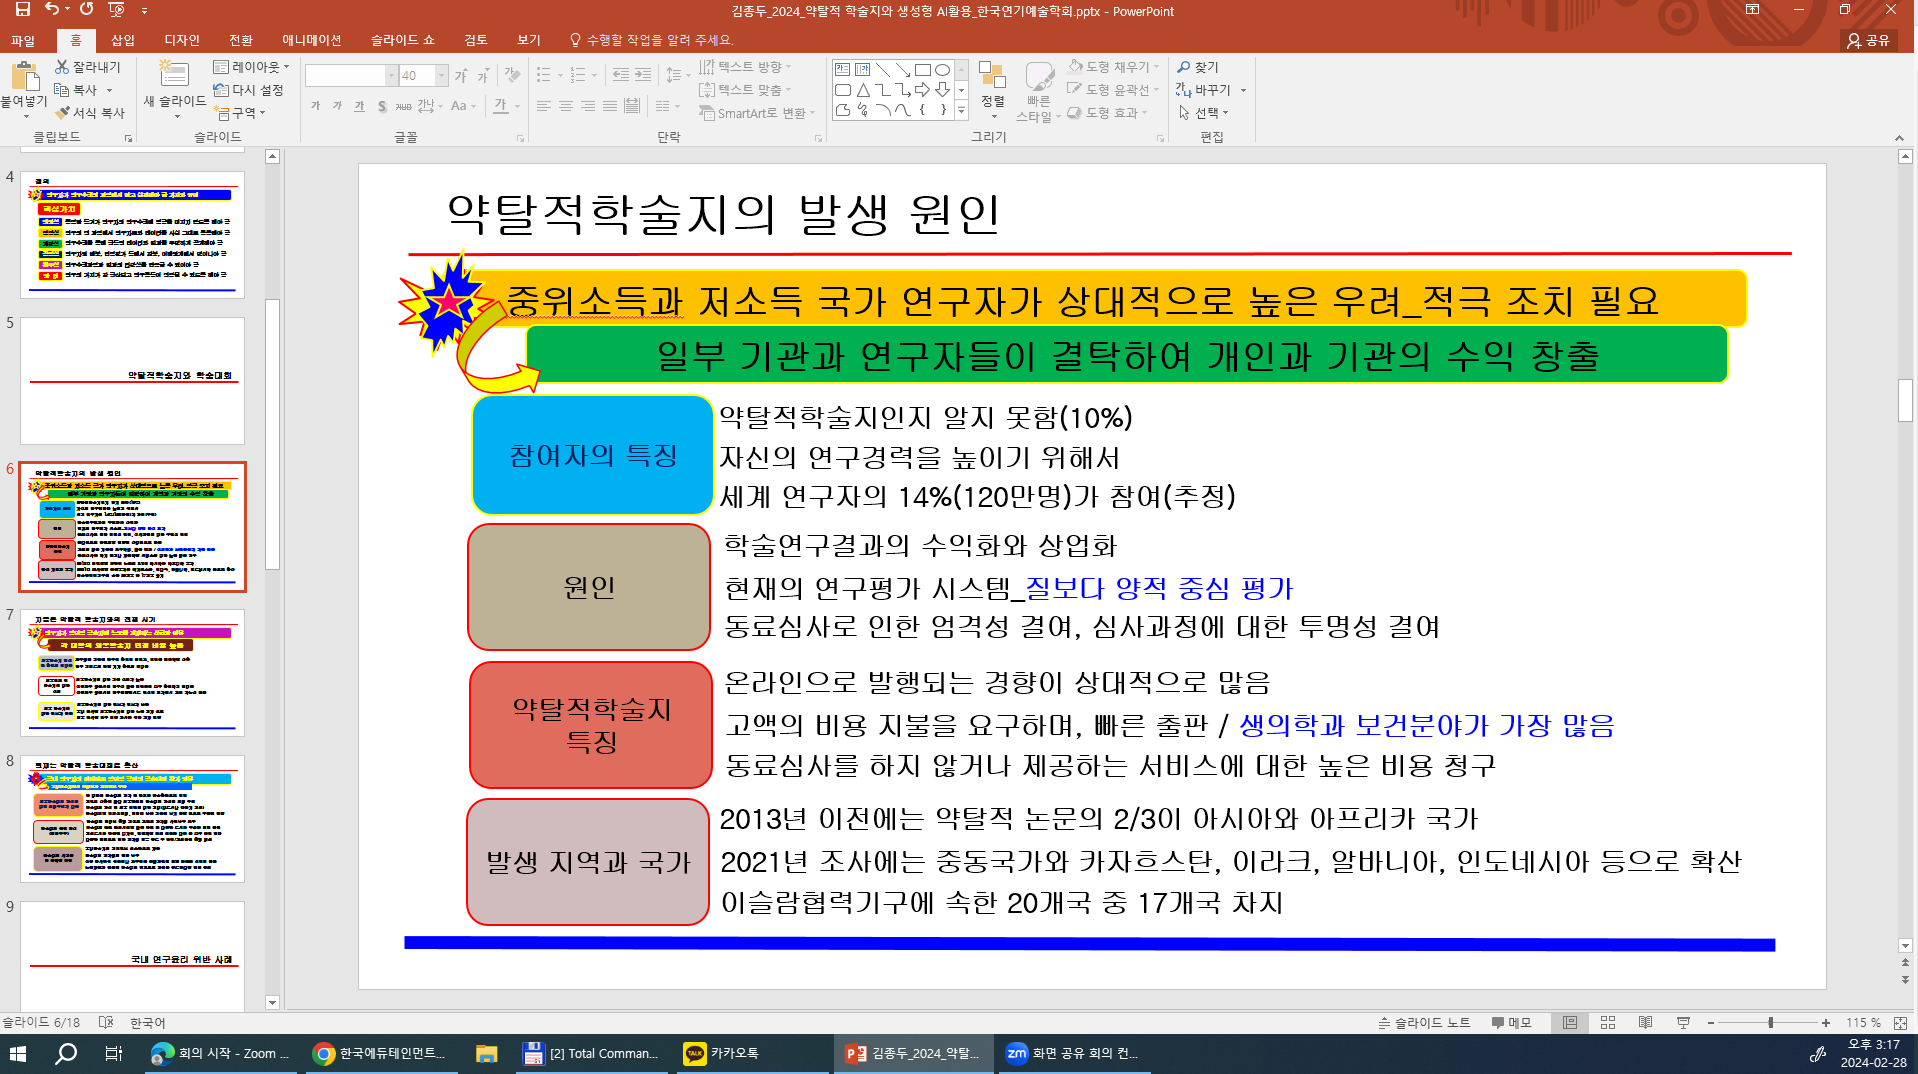
Task: Toggle underline formatting in font group
Action: coord(360,106)
